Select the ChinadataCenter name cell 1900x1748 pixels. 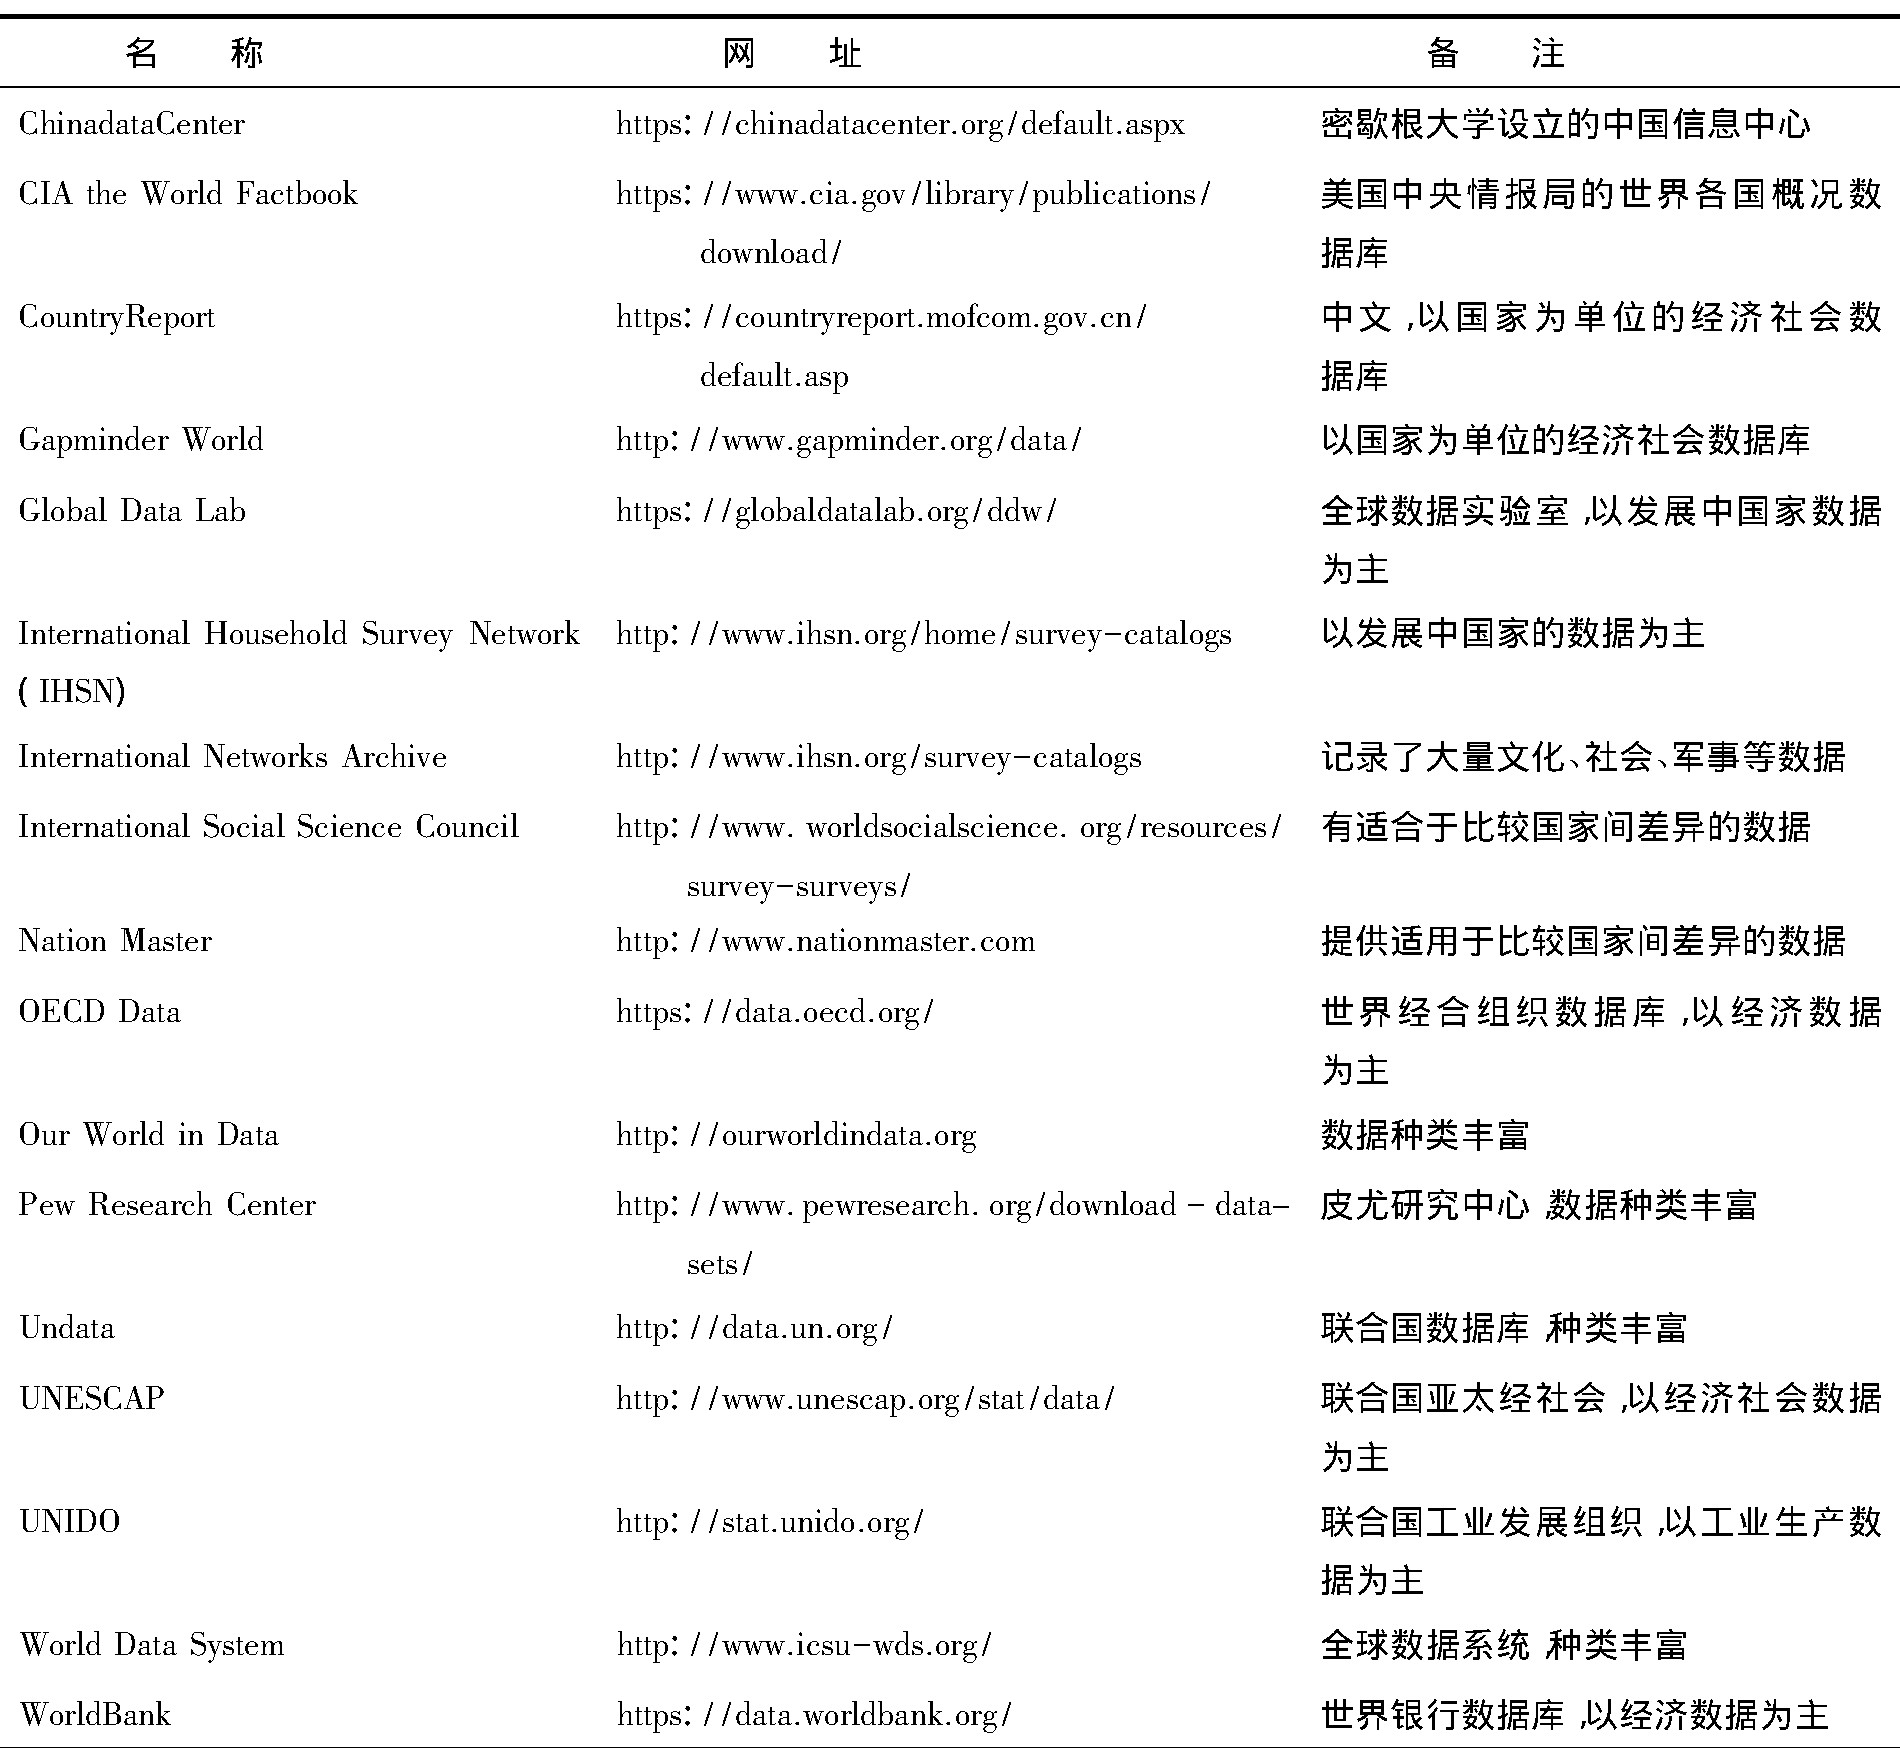point(132,124)
